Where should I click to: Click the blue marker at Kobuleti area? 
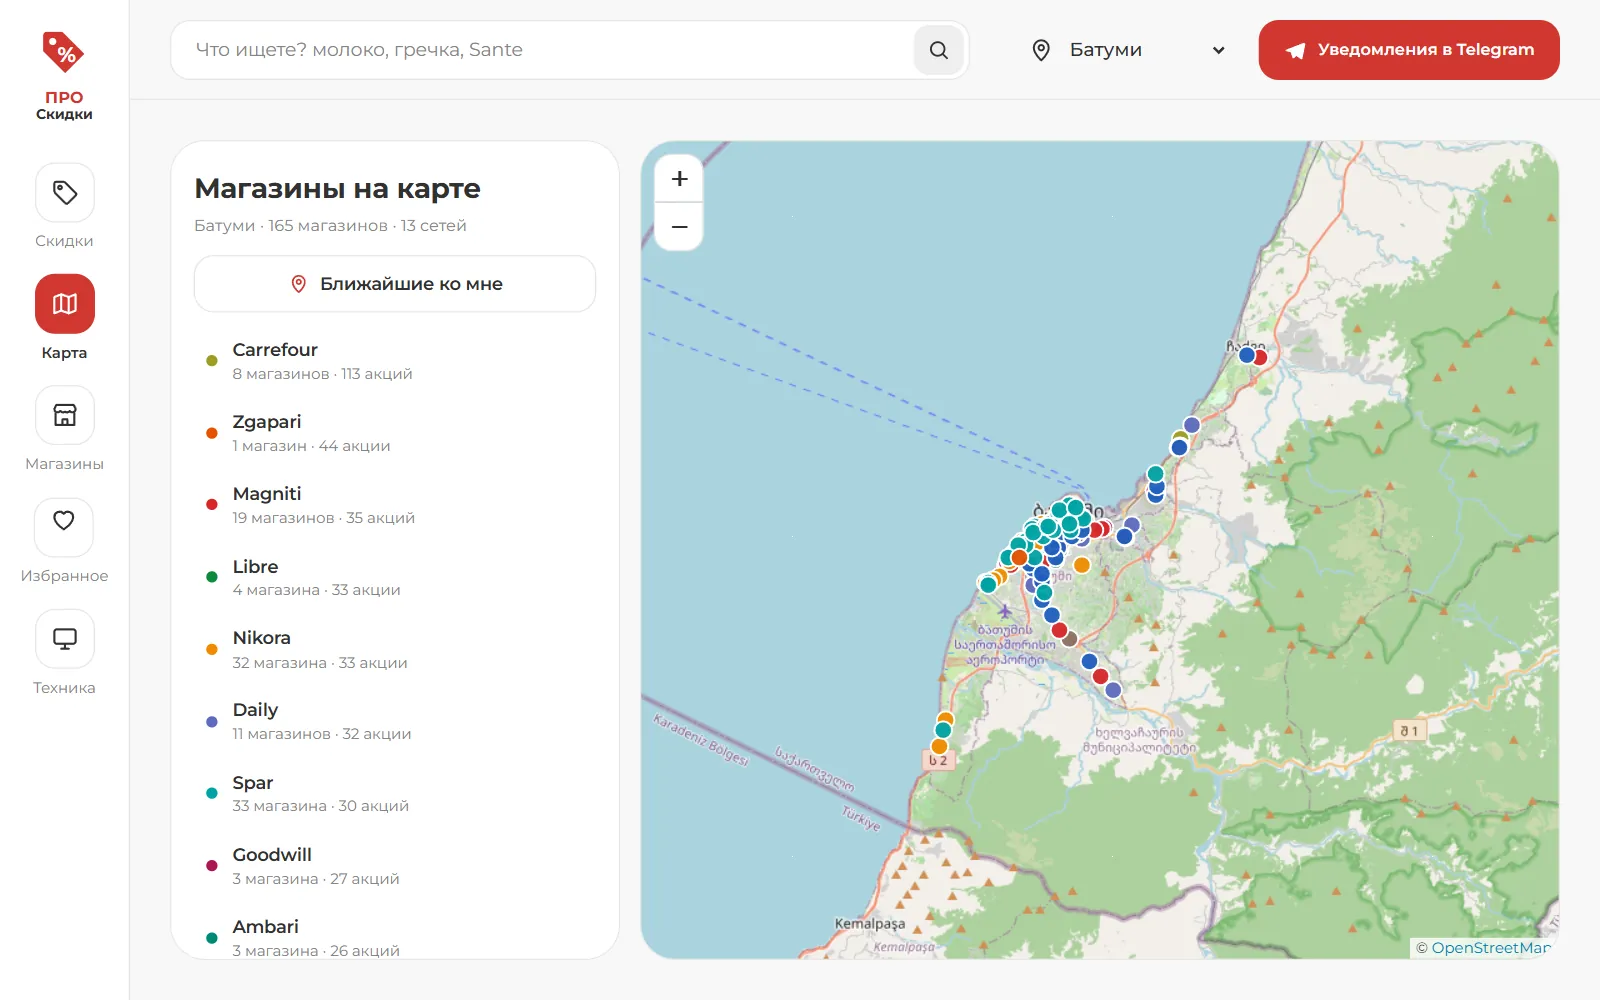(1247, 355)
